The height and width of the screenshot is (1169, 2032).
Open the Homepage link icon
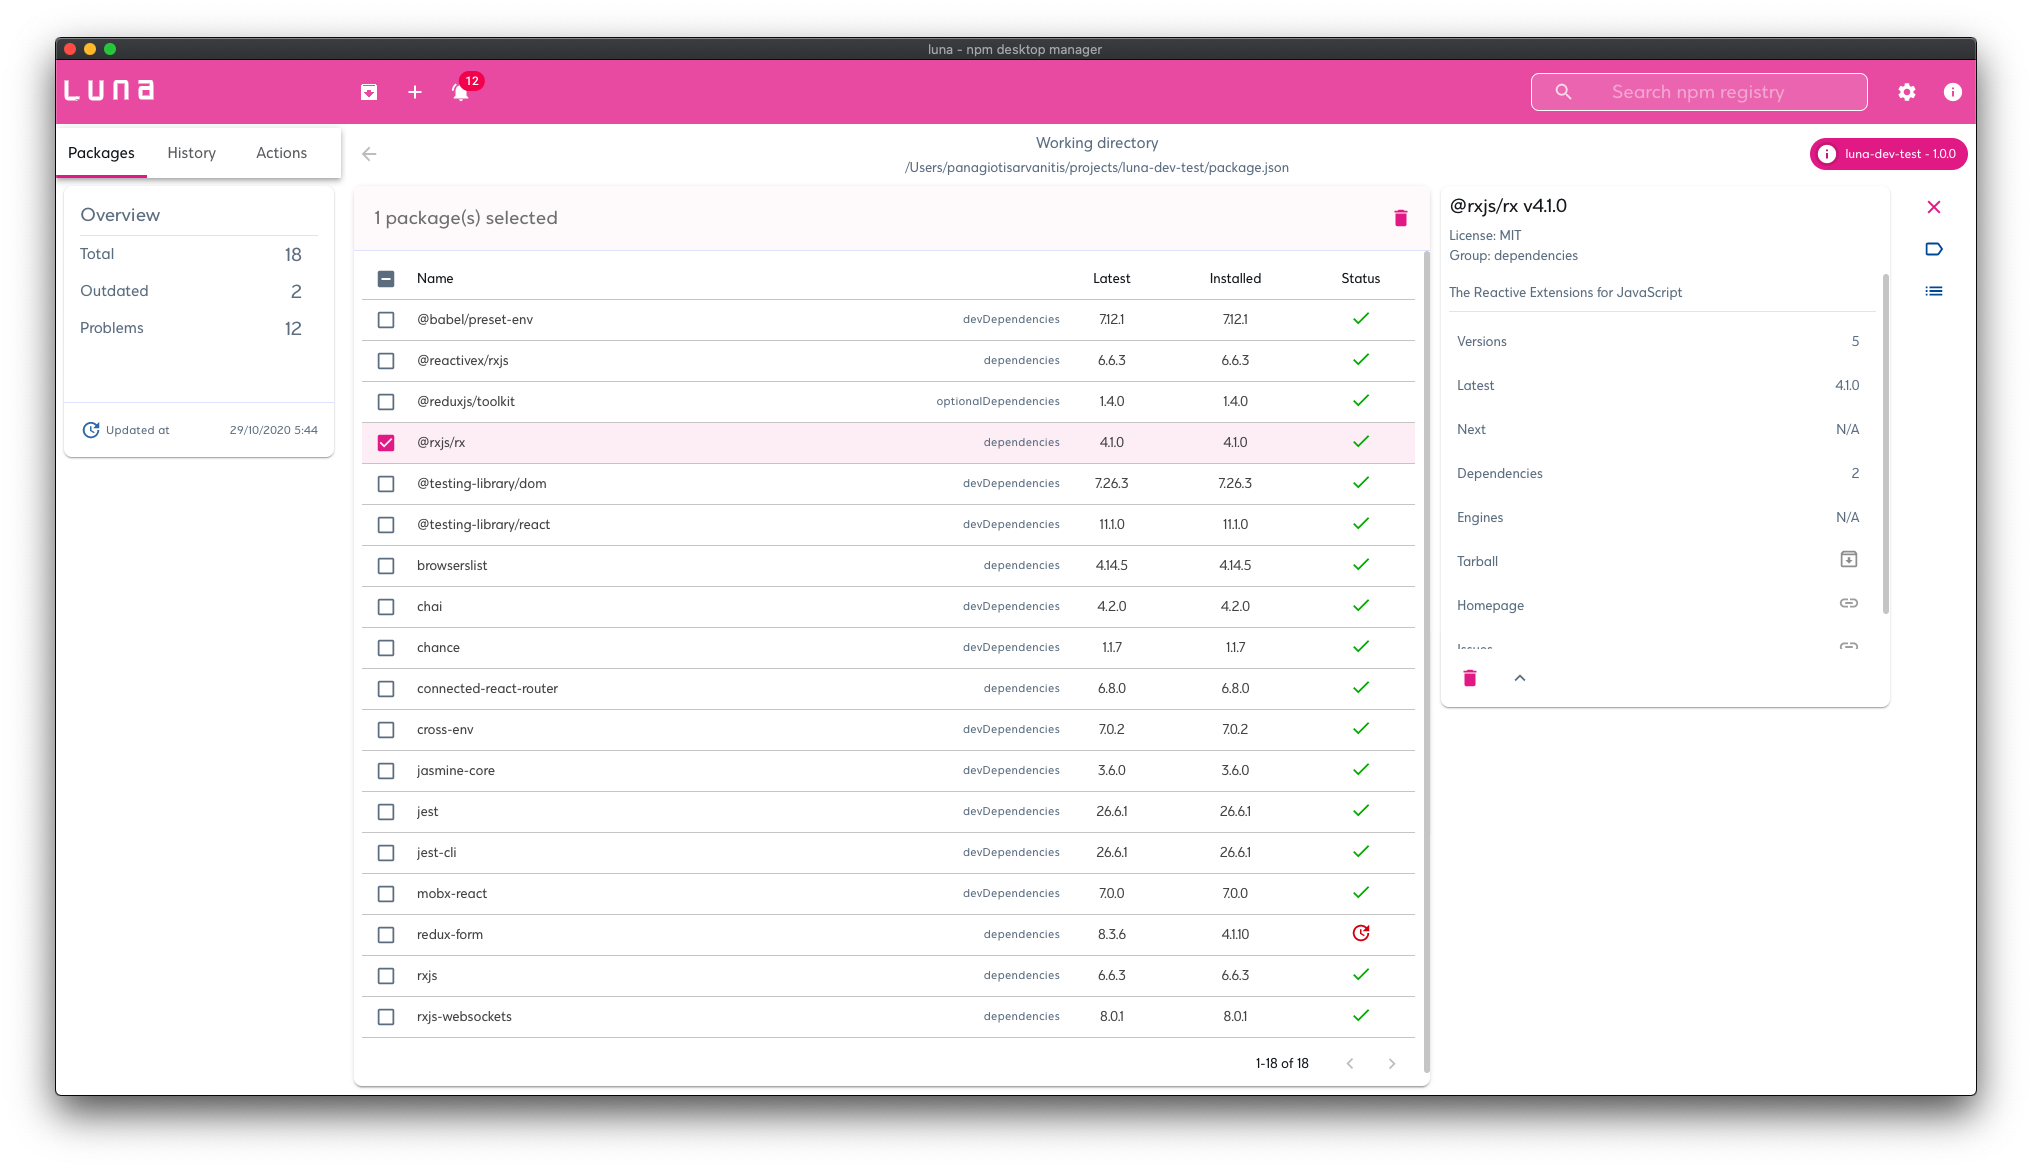[1848, 604]
